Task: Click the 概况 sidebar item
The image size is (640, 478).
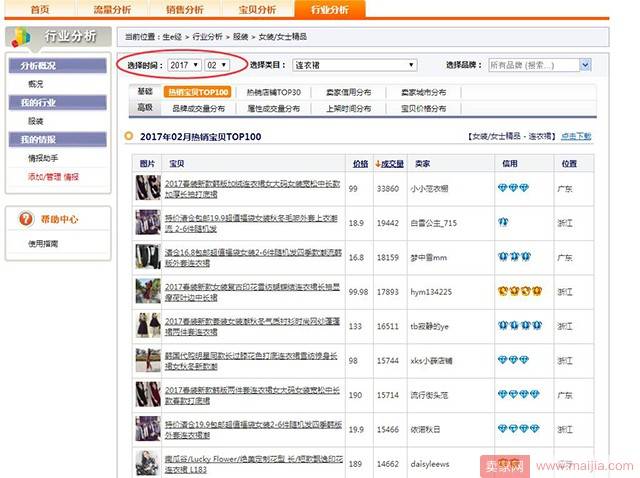Action: tap(36, 84)
